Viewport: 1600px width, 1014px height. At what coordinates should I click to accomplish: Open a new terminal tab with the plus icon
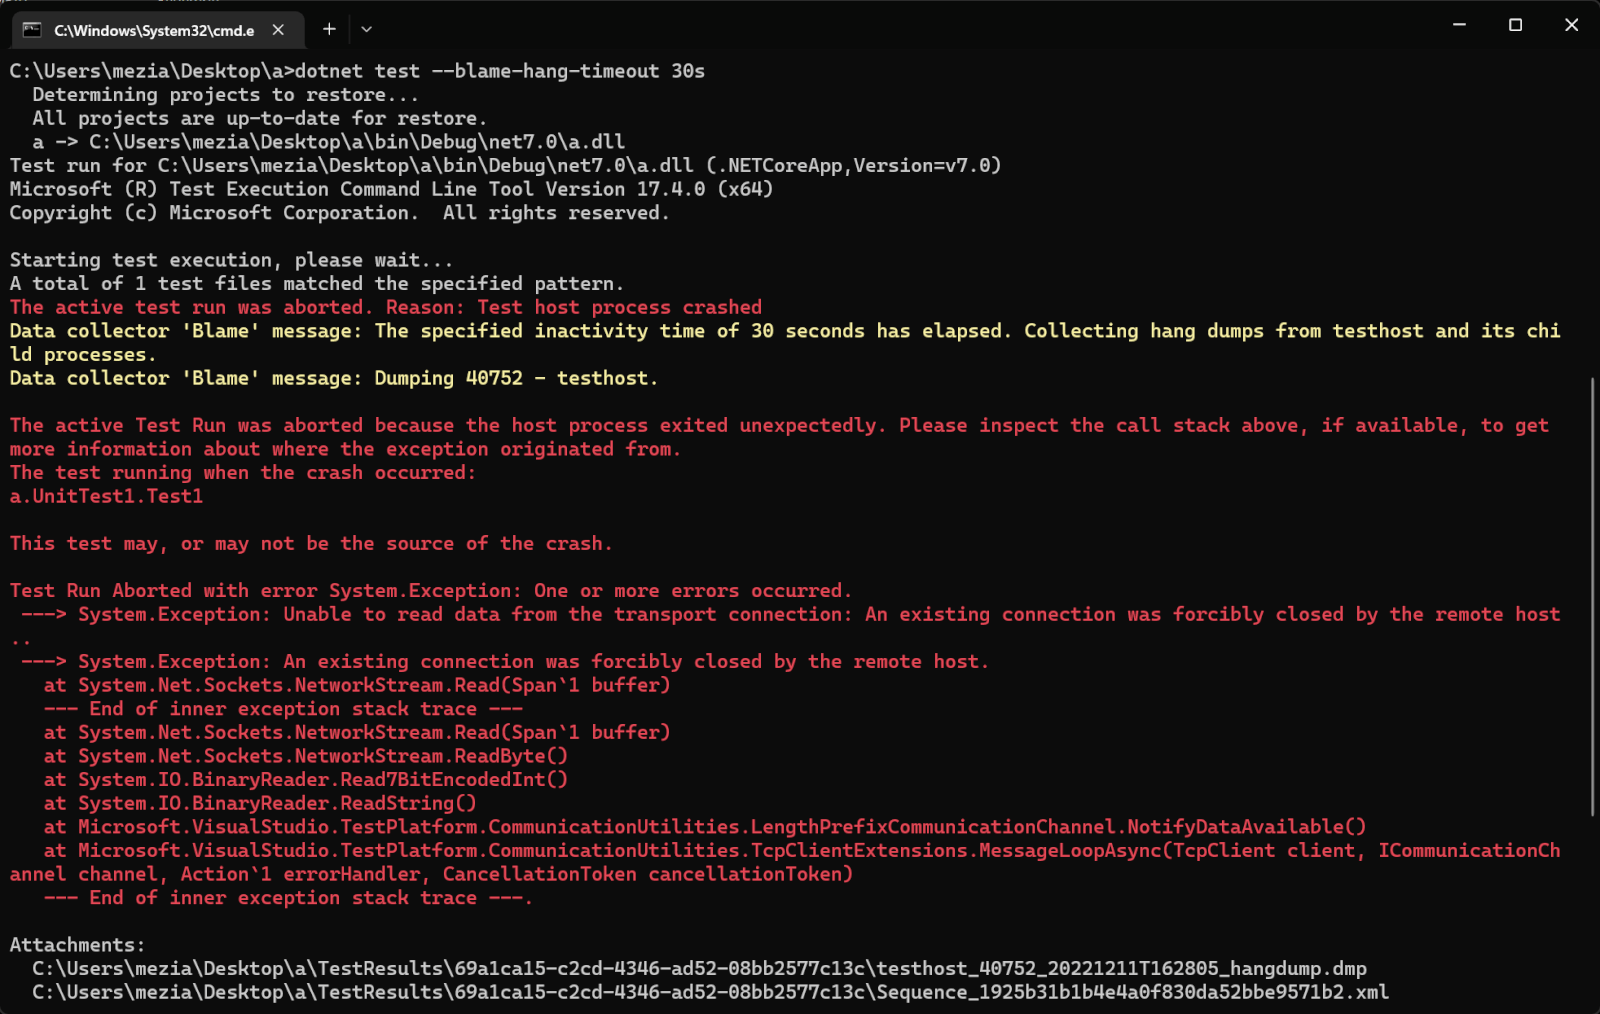[328, 30]
